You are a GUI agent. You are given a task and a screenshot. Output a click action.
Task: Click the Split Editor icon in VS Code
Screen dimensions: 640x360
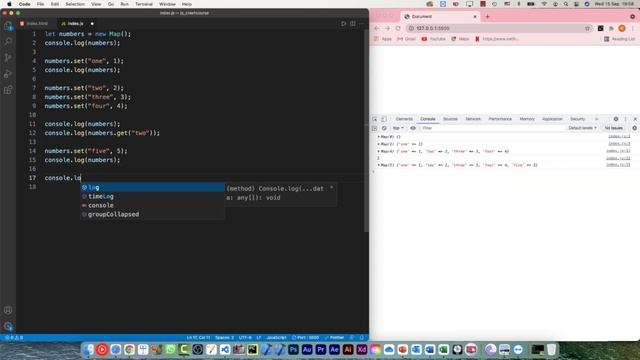pos(353,24)
